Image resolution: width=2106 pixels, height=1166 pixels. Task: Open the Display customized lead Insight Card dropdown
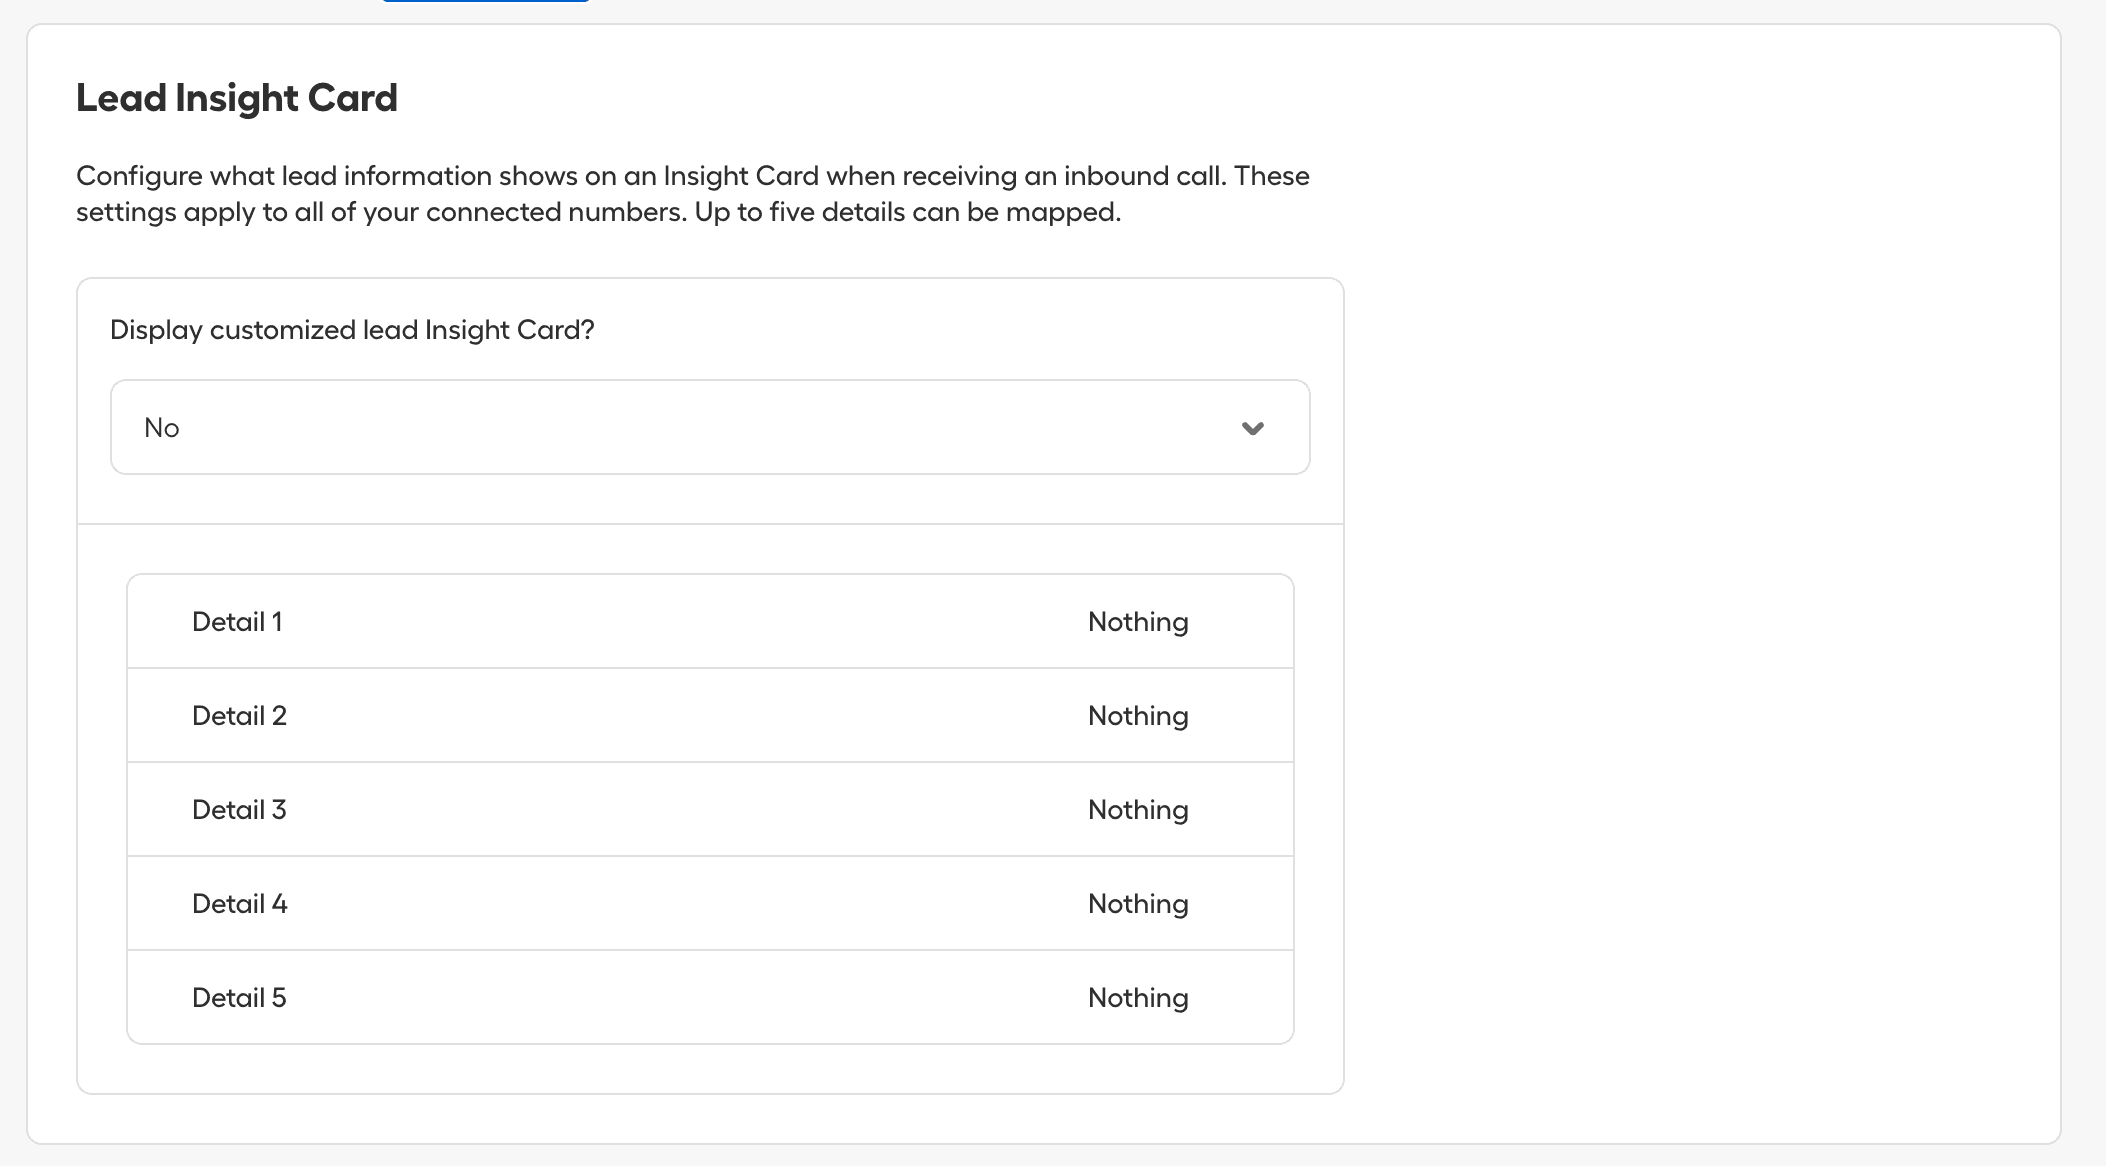point(710,427)
